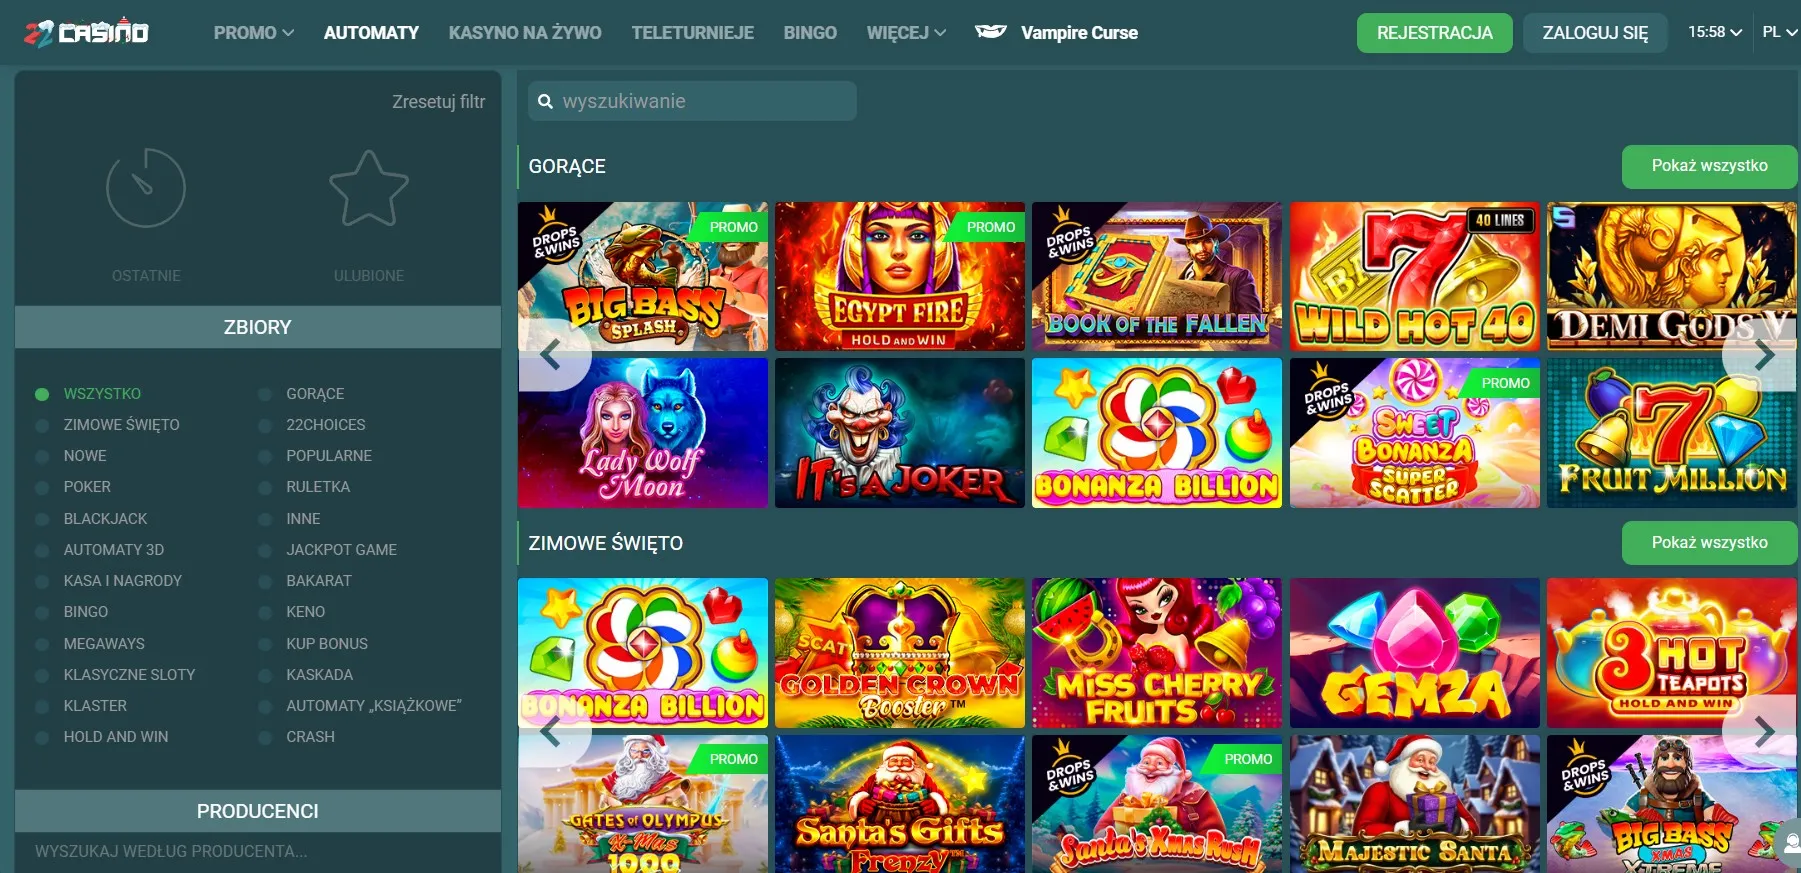Go to the Kasyno na żywo section
1801x873 pixels.
click(524, 33)
